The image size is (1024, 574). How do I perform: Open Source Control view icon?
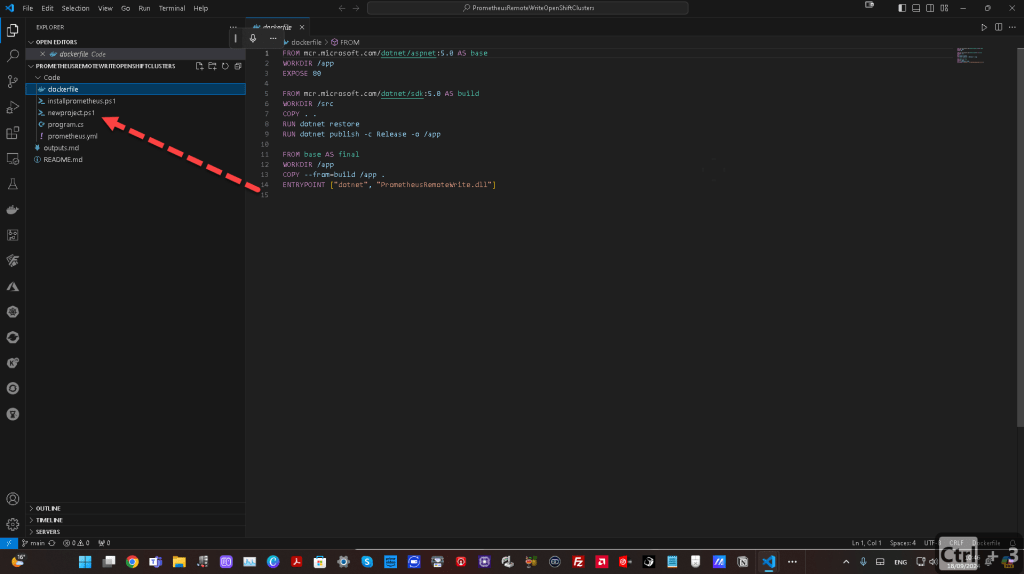12,82
